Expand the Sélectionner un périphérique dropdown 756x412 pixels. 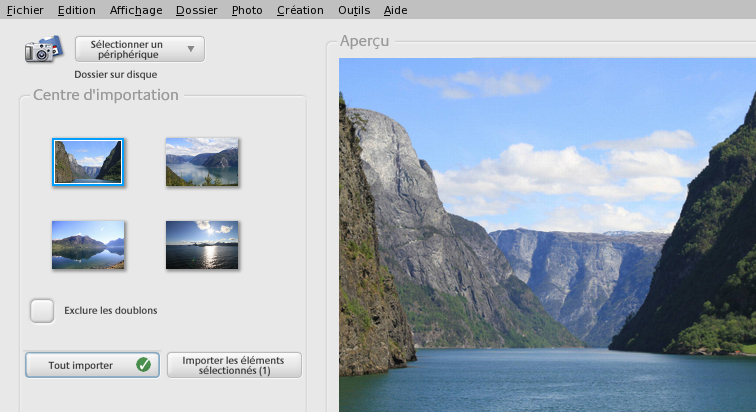click(140, 49)
